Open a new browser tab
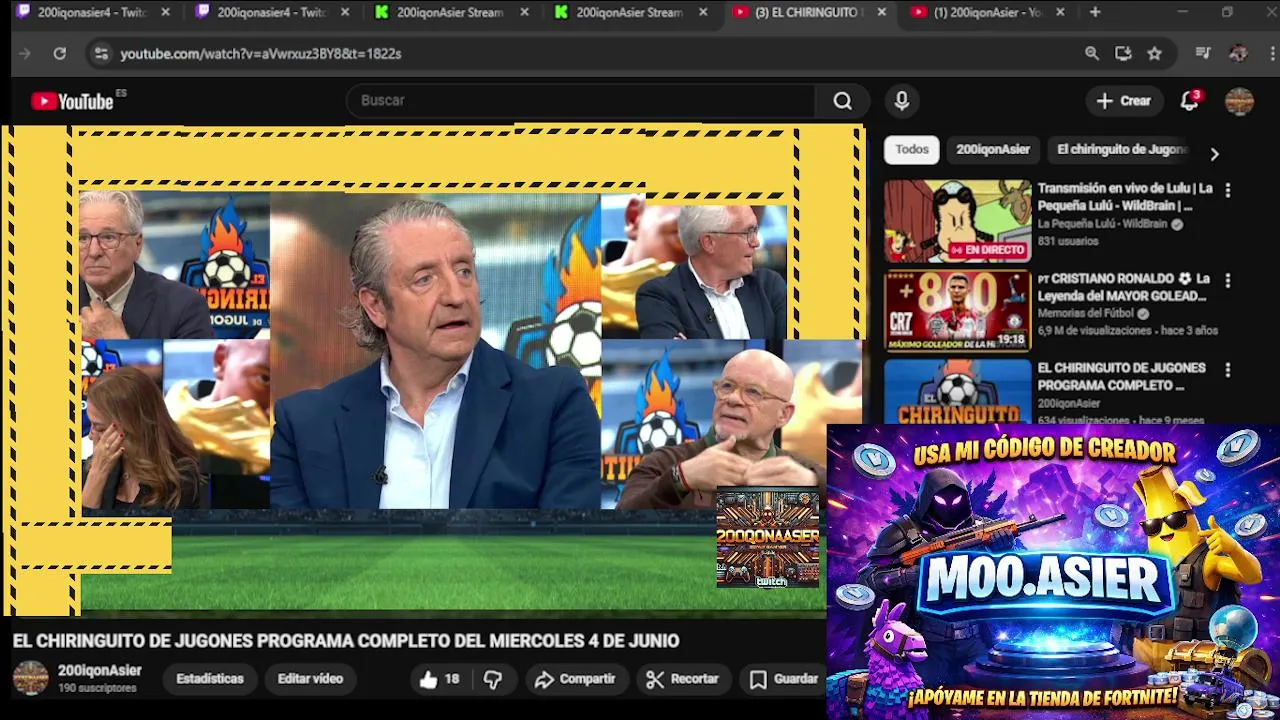 click(x=1095, y=12)
